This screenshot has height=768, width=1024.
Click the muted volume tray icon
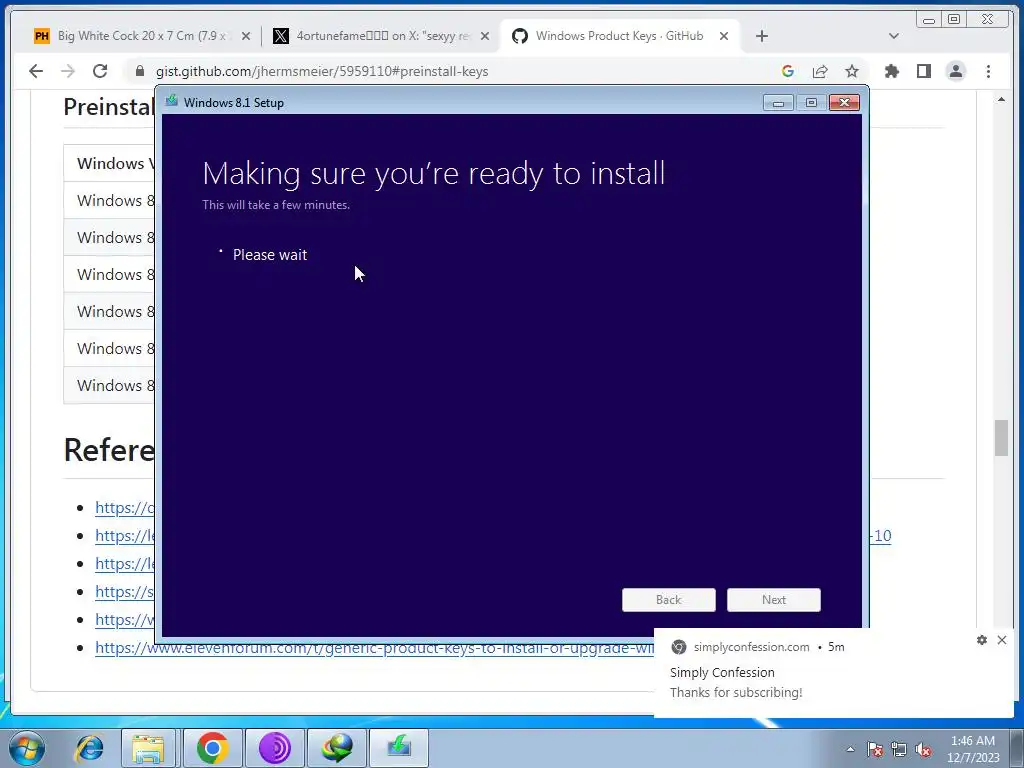pyautogui.click(x=923, y=749)
